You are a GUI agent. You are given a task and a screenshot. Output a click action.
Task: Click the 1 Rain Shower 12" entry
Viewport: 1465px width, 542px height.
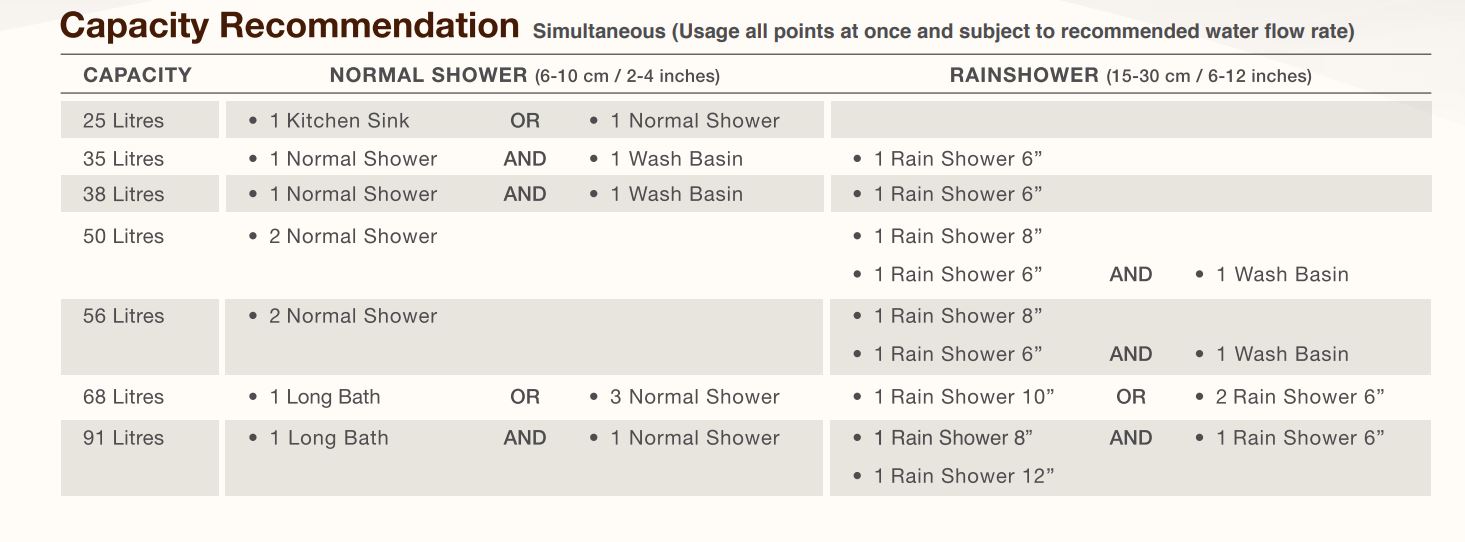pyautogui.click(x=963, y=476)
